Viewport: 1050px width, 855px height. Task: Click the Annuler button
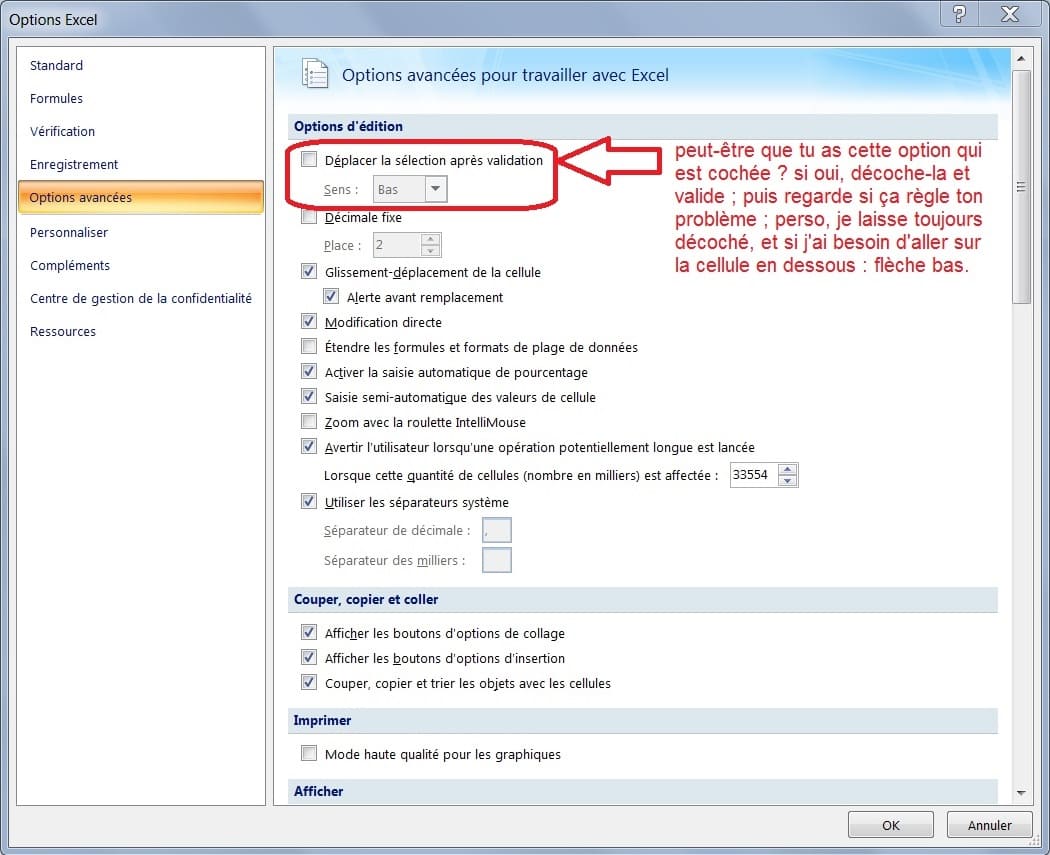(x=989, y=825)
